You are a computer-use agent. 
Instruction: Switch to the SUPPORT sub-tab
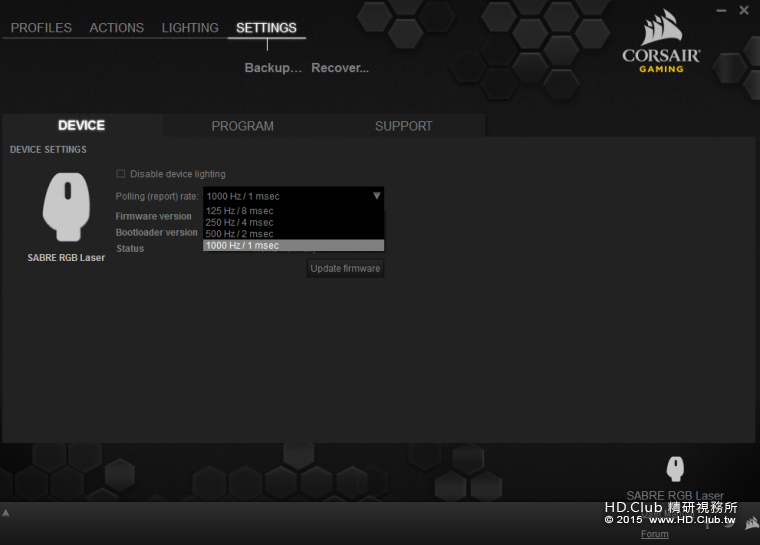(403, 126)
